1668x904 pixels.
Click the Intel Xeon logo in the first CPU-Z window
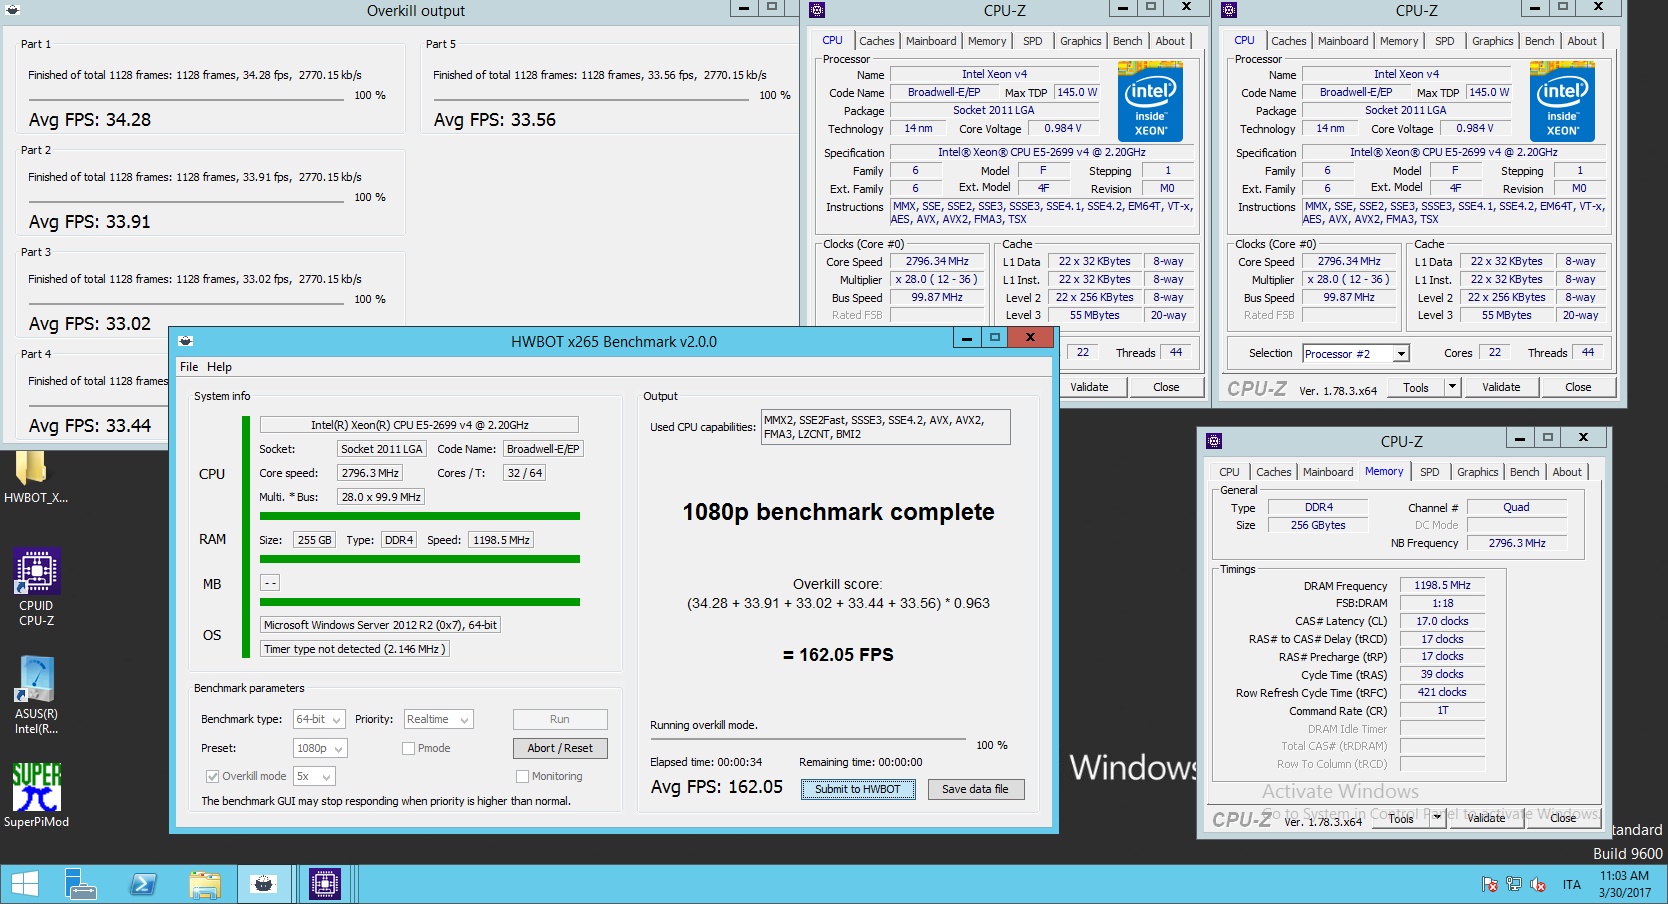1150,102
